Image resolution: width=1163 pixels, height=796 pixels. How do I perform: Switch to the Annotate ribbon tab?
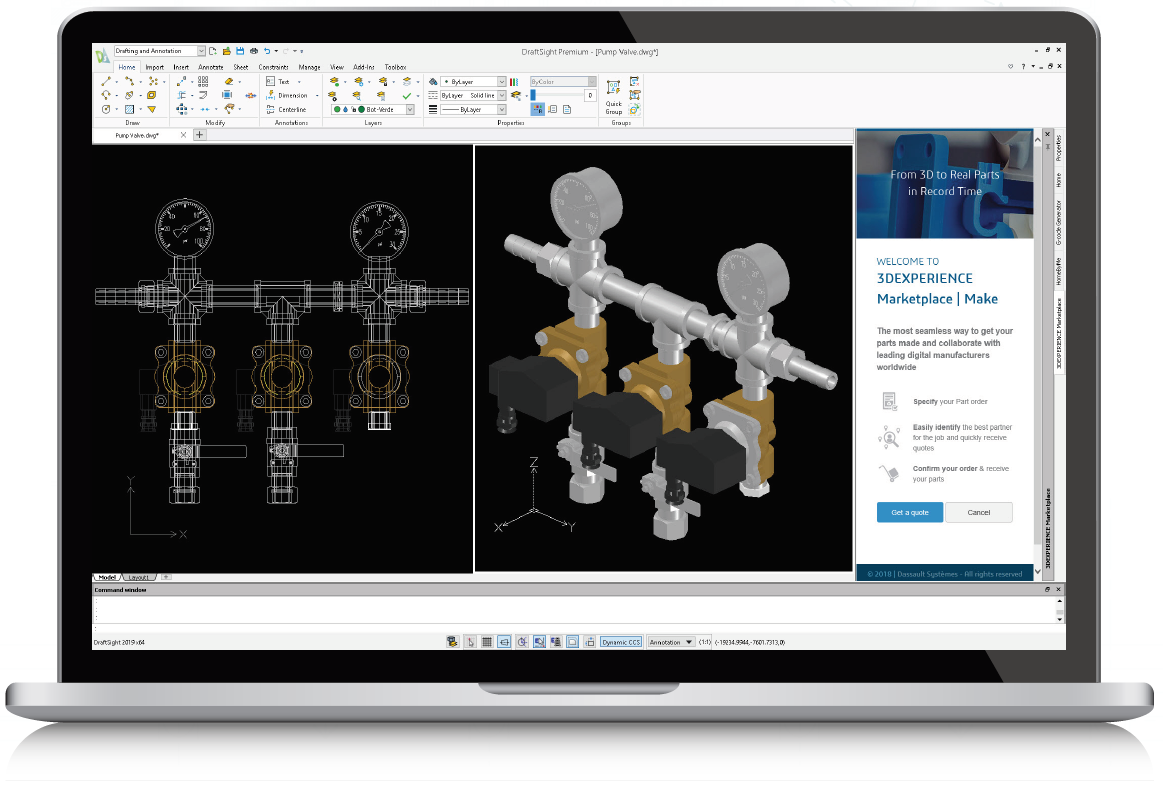[x=210, y=67]
